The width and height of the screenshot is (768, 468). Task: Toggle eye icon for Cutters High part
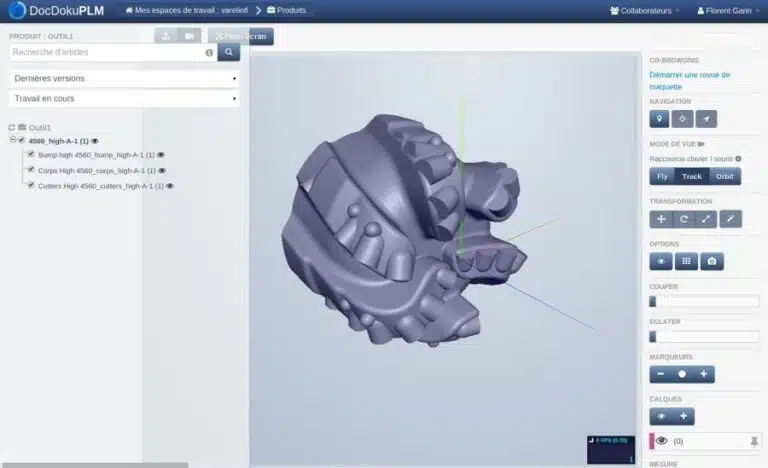pyautogui.click(x=170, y=186)
